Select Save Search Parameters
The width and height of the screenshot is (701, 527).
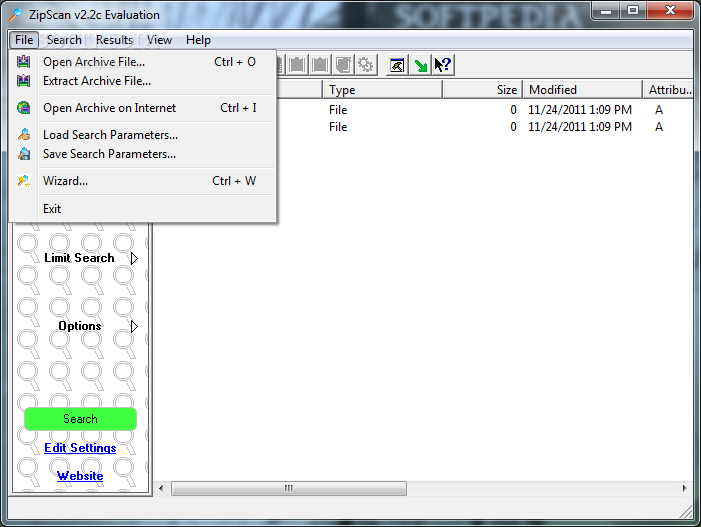[x=142, y=154]
